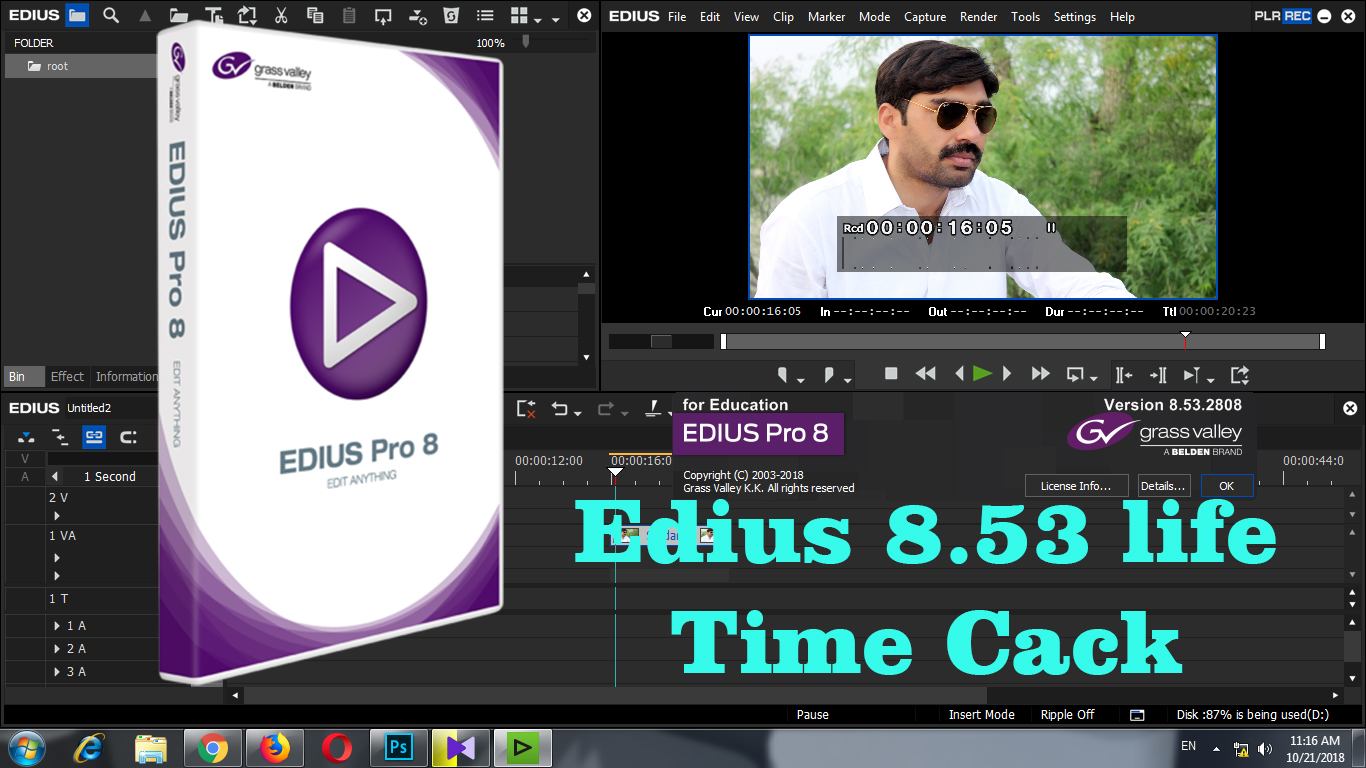Open the Render menu

(978, 17)
